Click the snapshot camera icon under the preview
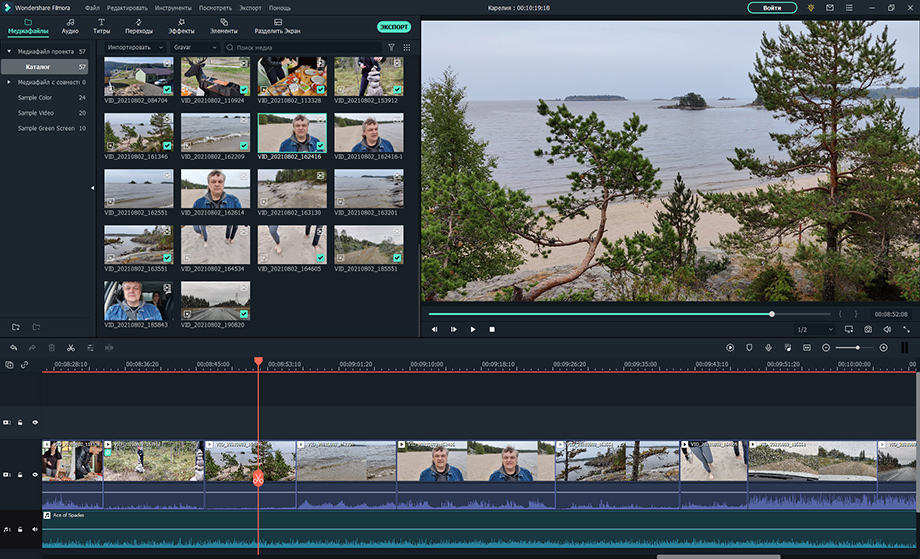The width and height of the screenshot is (920, 559). [868, 330]
